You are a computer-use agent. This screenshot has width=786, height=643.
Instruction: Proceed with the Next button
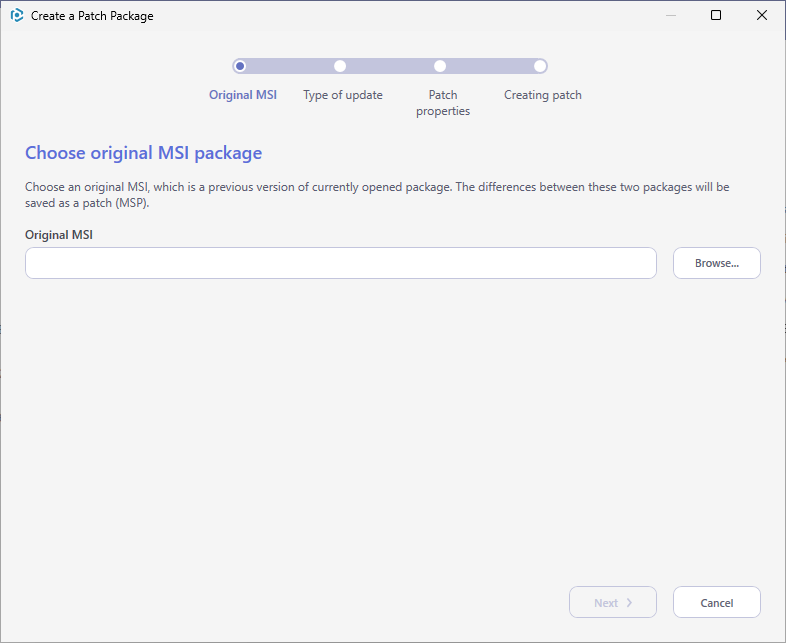click(x=613, y=602)
